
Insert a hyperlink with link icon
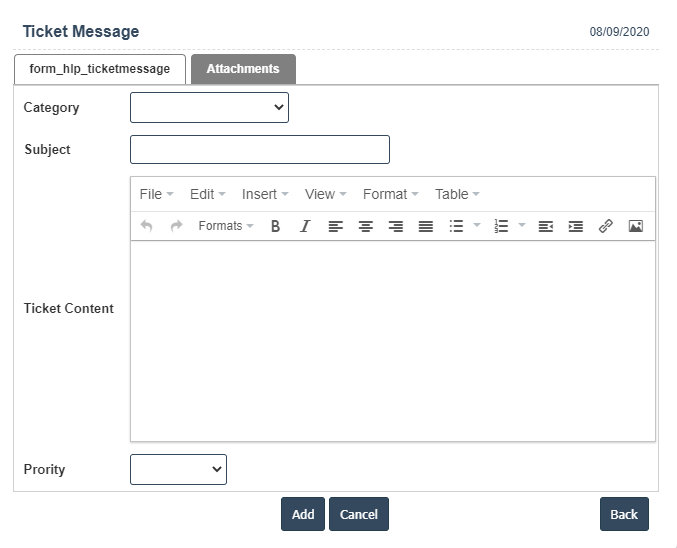tap(605, 226)
